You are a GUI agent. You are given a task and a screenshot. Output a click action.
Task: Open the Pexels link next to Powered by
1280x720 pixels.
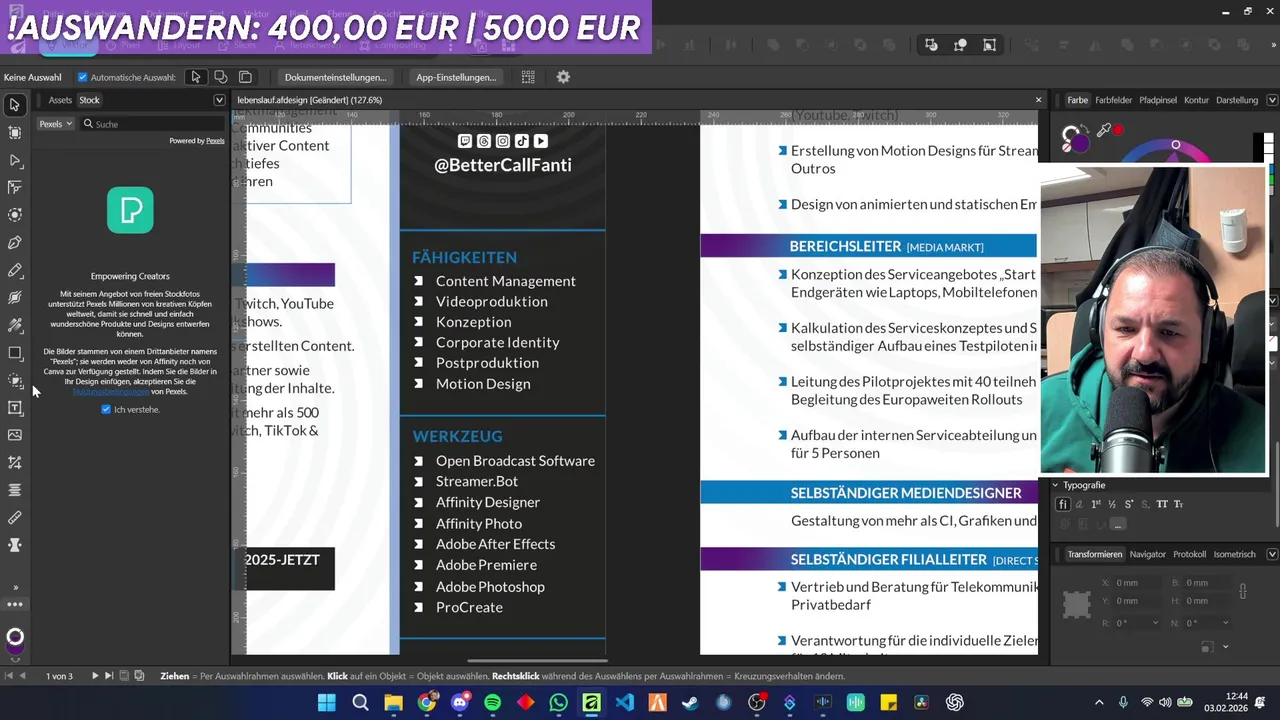click(x=215, y=141)
